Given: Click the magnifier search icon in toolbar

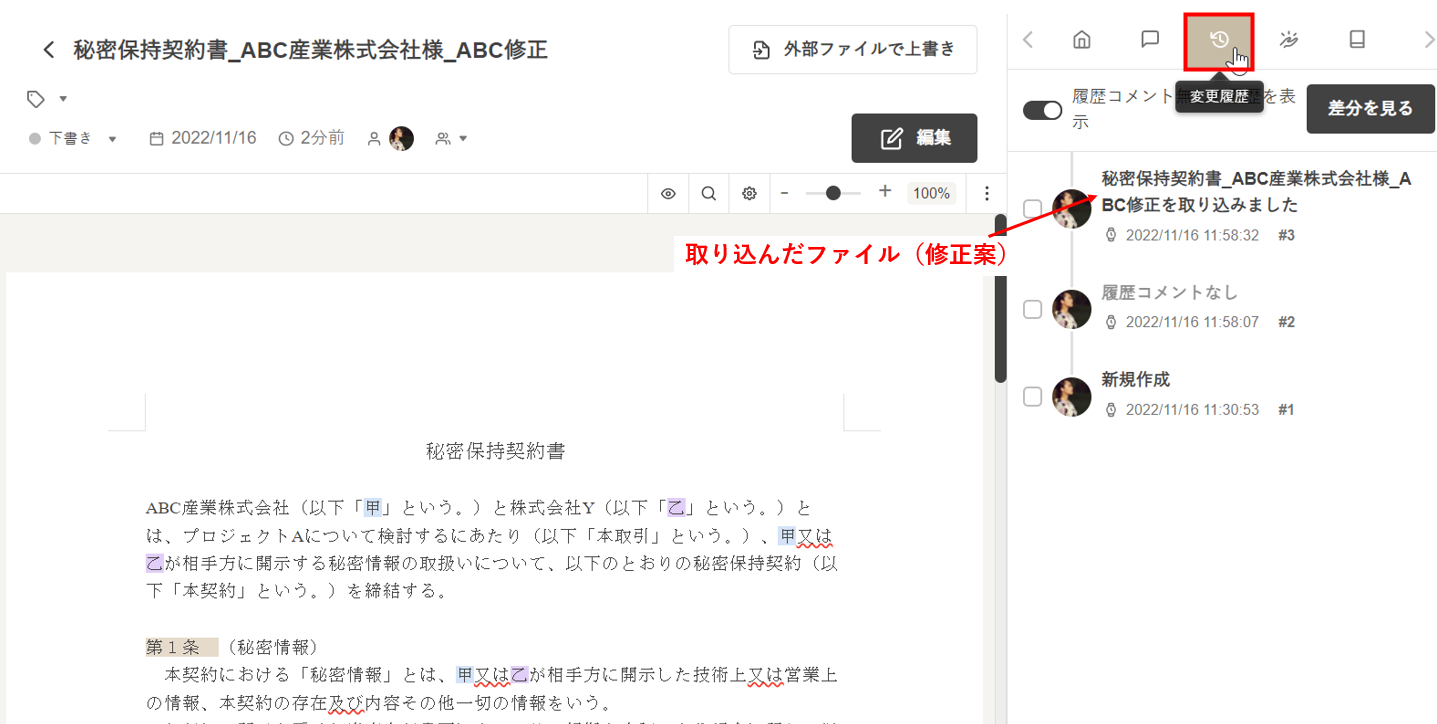Looking at the screenshot, I should click(x=708, y=194).
